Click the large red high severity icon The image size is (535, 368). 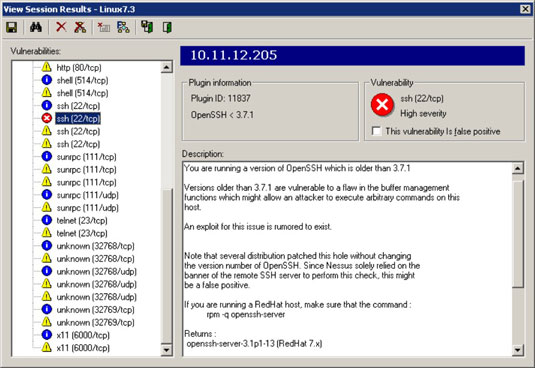(x=382, y=105)
